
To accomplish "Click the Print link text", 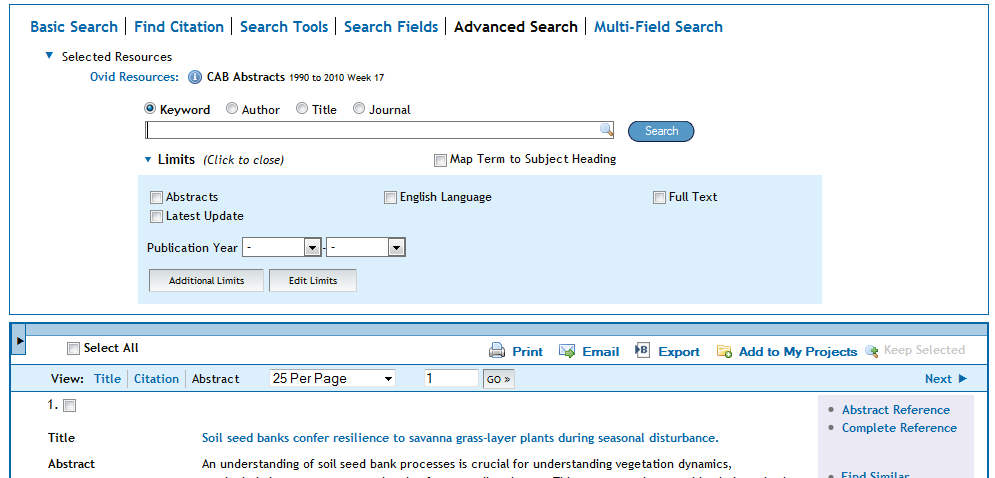I will pos(527,352).
